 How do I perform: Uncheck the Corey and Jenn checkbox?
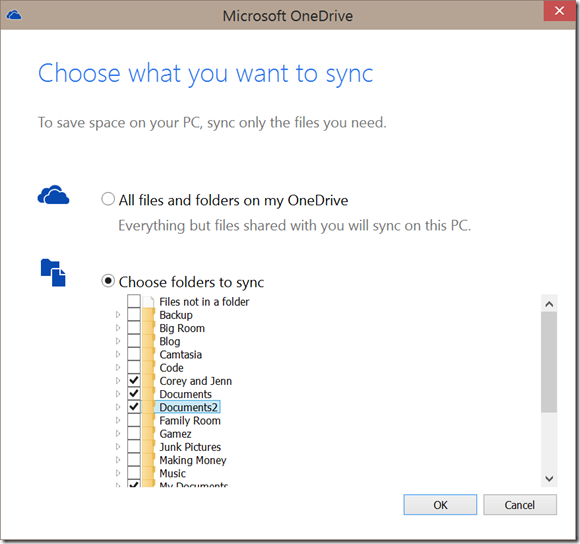134,380
